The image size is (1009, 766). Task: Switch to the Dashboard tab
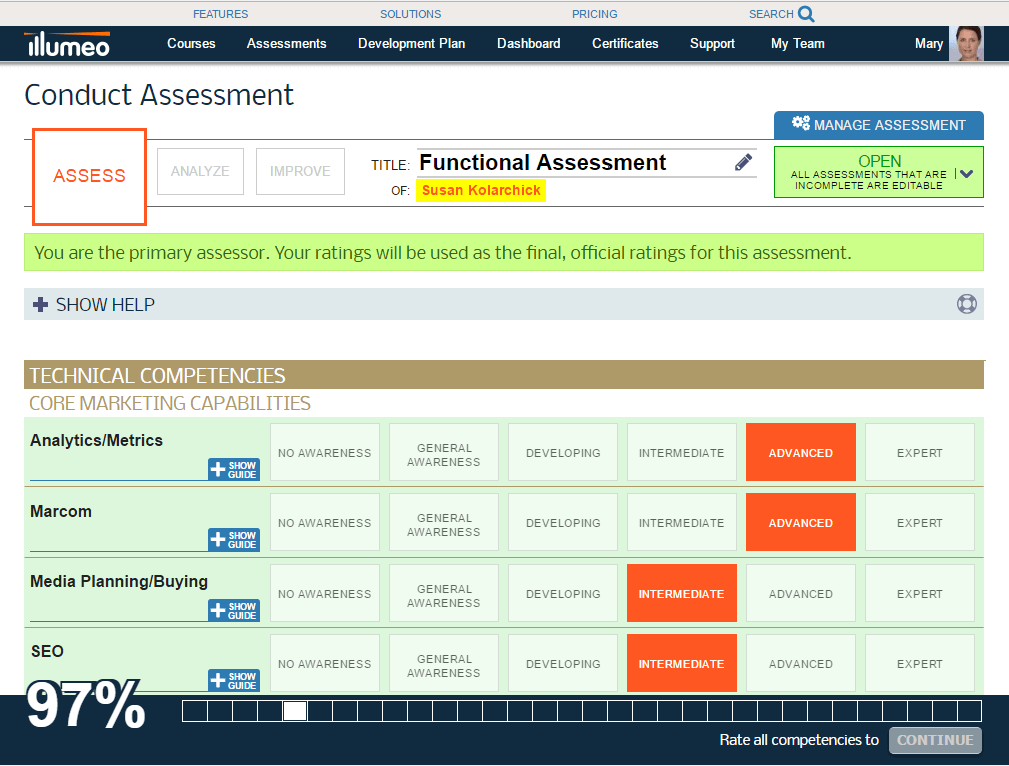coord(528,44)
